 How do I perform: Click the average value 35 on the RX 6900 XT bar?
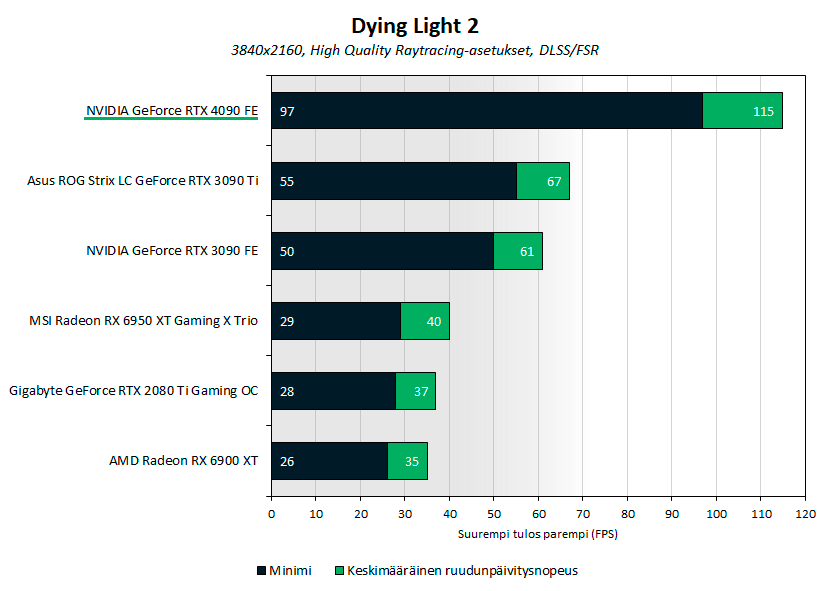tap(412, 462)
